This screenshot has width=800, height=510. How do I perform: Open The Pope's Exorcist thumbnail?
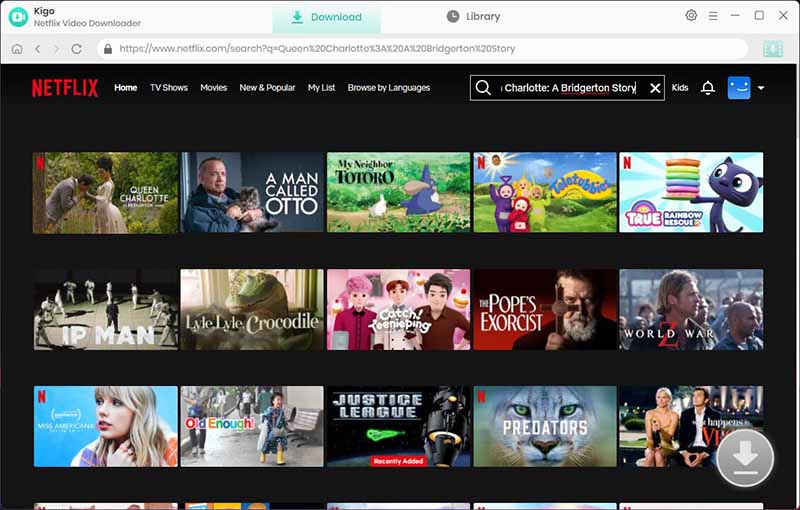pyautogui.click(x=545, y=310)
